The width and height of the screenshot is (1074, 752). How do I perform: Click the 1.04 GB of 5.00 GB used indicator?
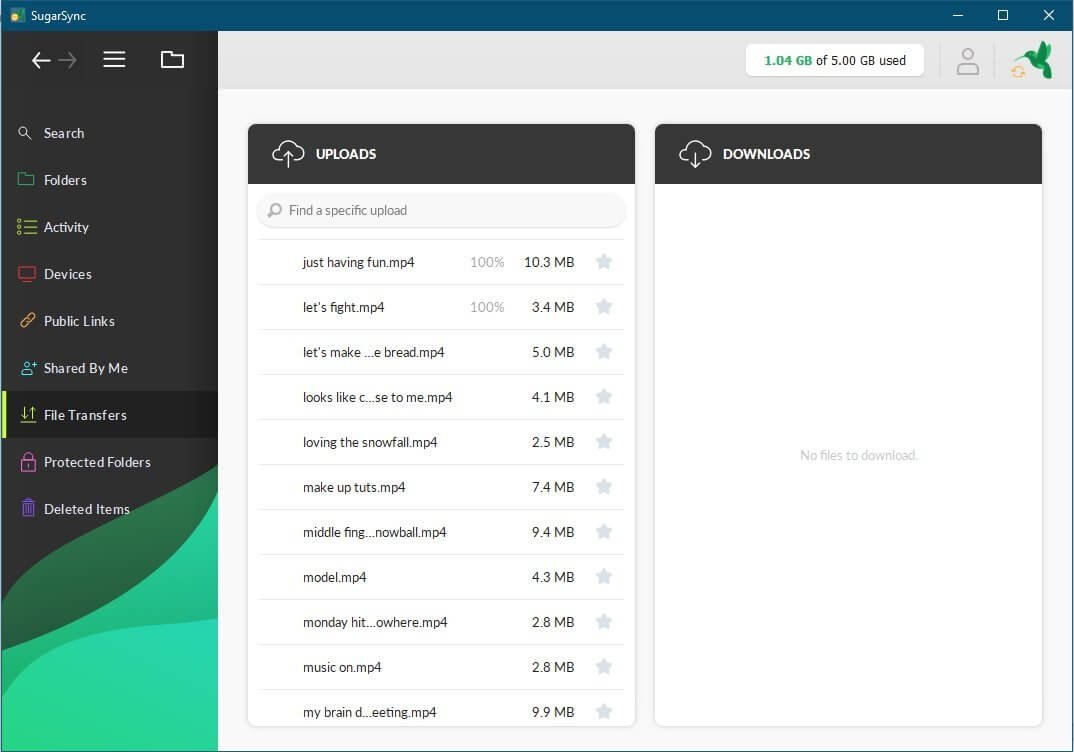coord(834,60)
